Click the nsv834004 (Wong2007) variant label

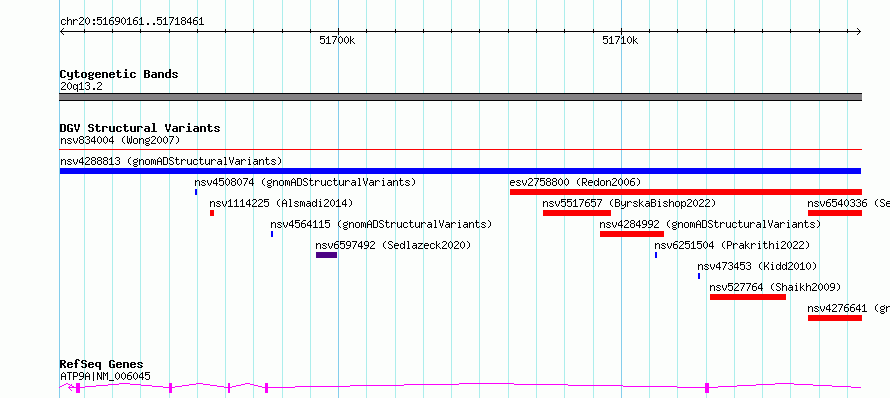coord(120,140)
